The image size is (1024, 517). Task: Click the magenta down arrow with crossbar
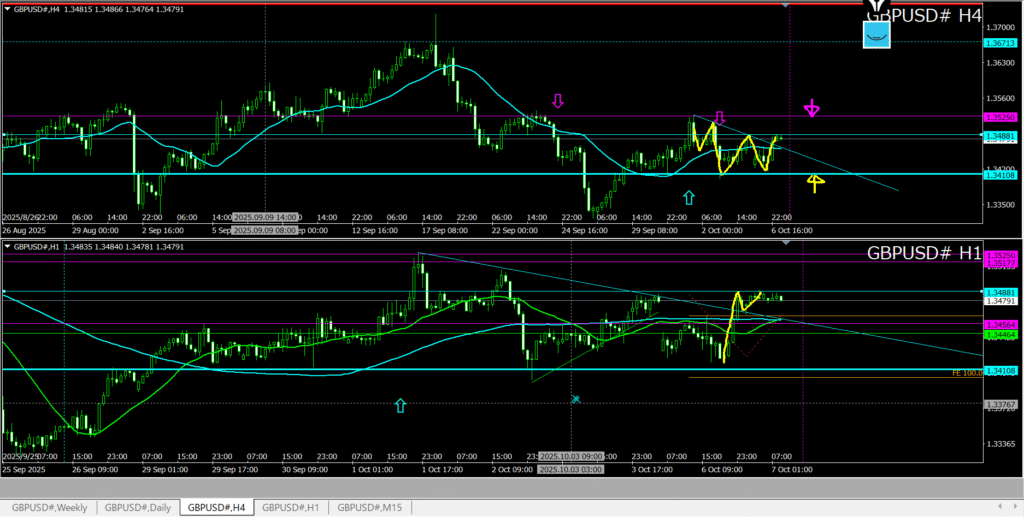pyautogui.click(x=814, y=108)
